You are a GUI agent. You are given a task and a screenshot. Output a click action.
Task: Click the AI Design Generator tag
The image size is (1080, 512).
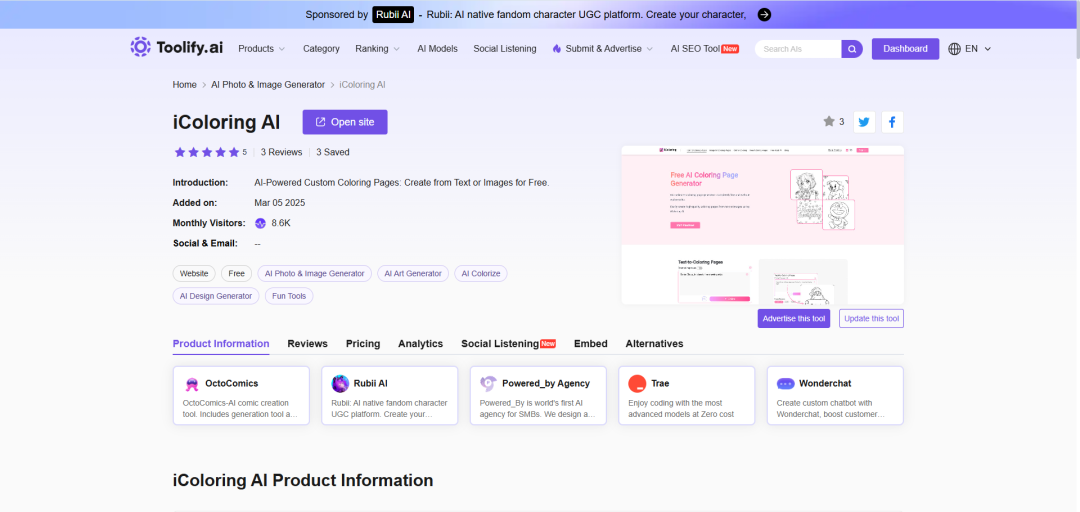coord(216,296)
